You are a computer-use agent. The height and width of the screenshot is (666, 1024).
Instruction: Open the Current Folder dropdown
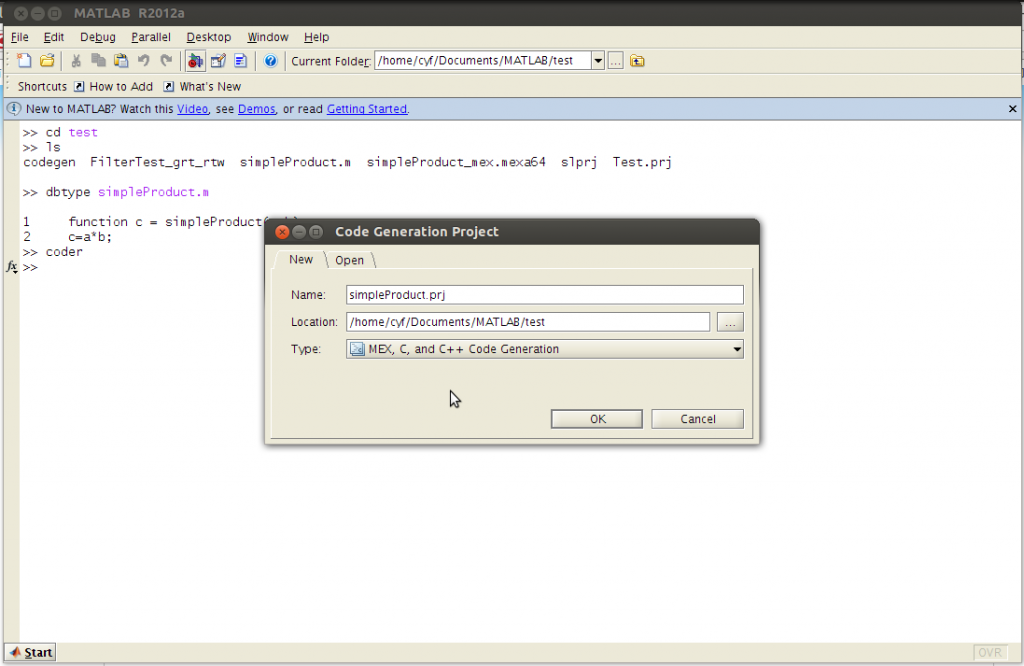click(x=597, y=60)
